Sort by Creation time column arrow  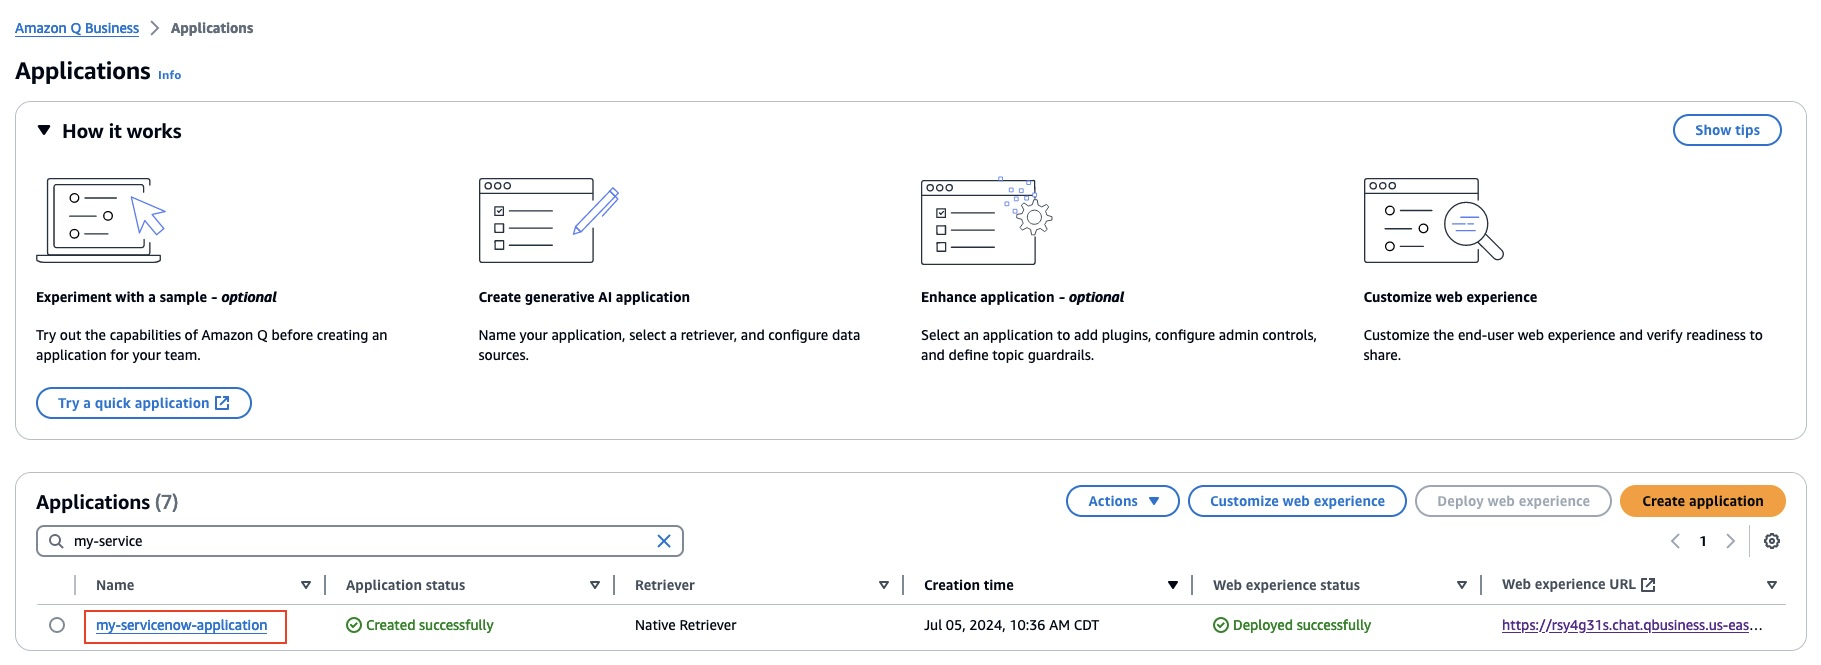1173,585
